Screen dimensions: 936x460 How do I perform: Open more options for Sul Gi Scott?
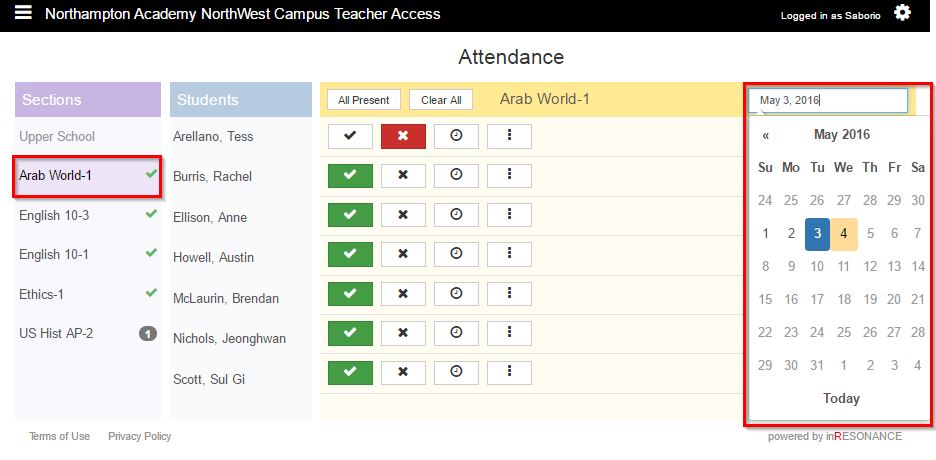(509, 372)
